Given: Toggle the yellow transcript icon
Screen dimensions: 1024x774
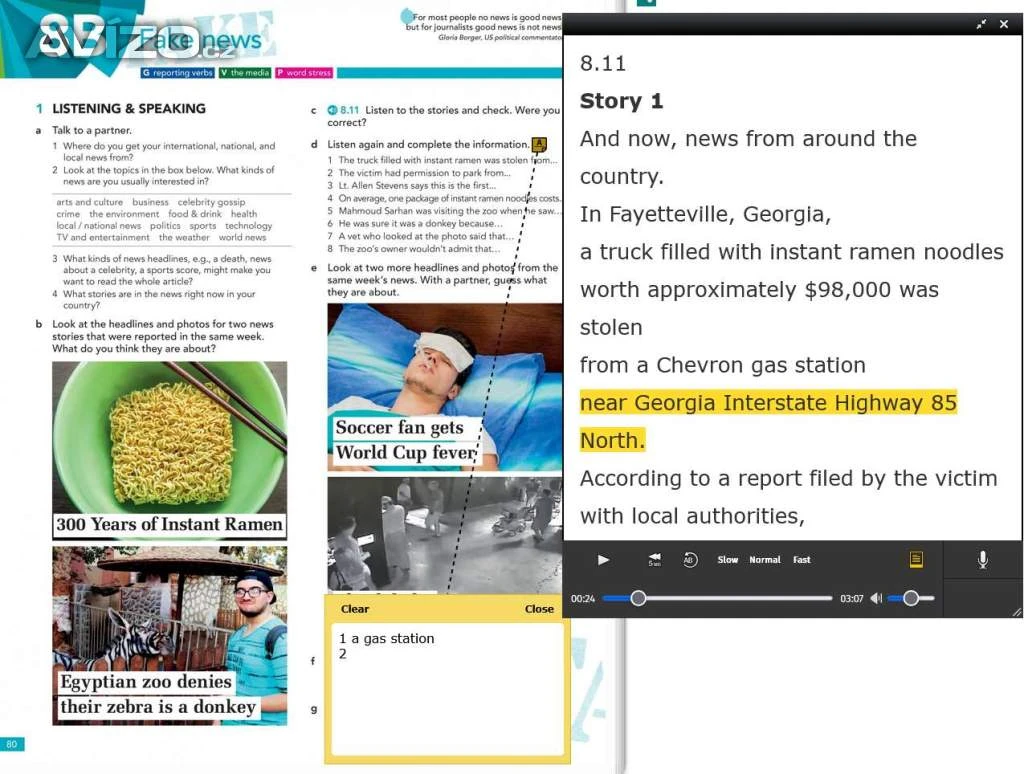Looking at the screenshot, I should click(x=916, y=560).
